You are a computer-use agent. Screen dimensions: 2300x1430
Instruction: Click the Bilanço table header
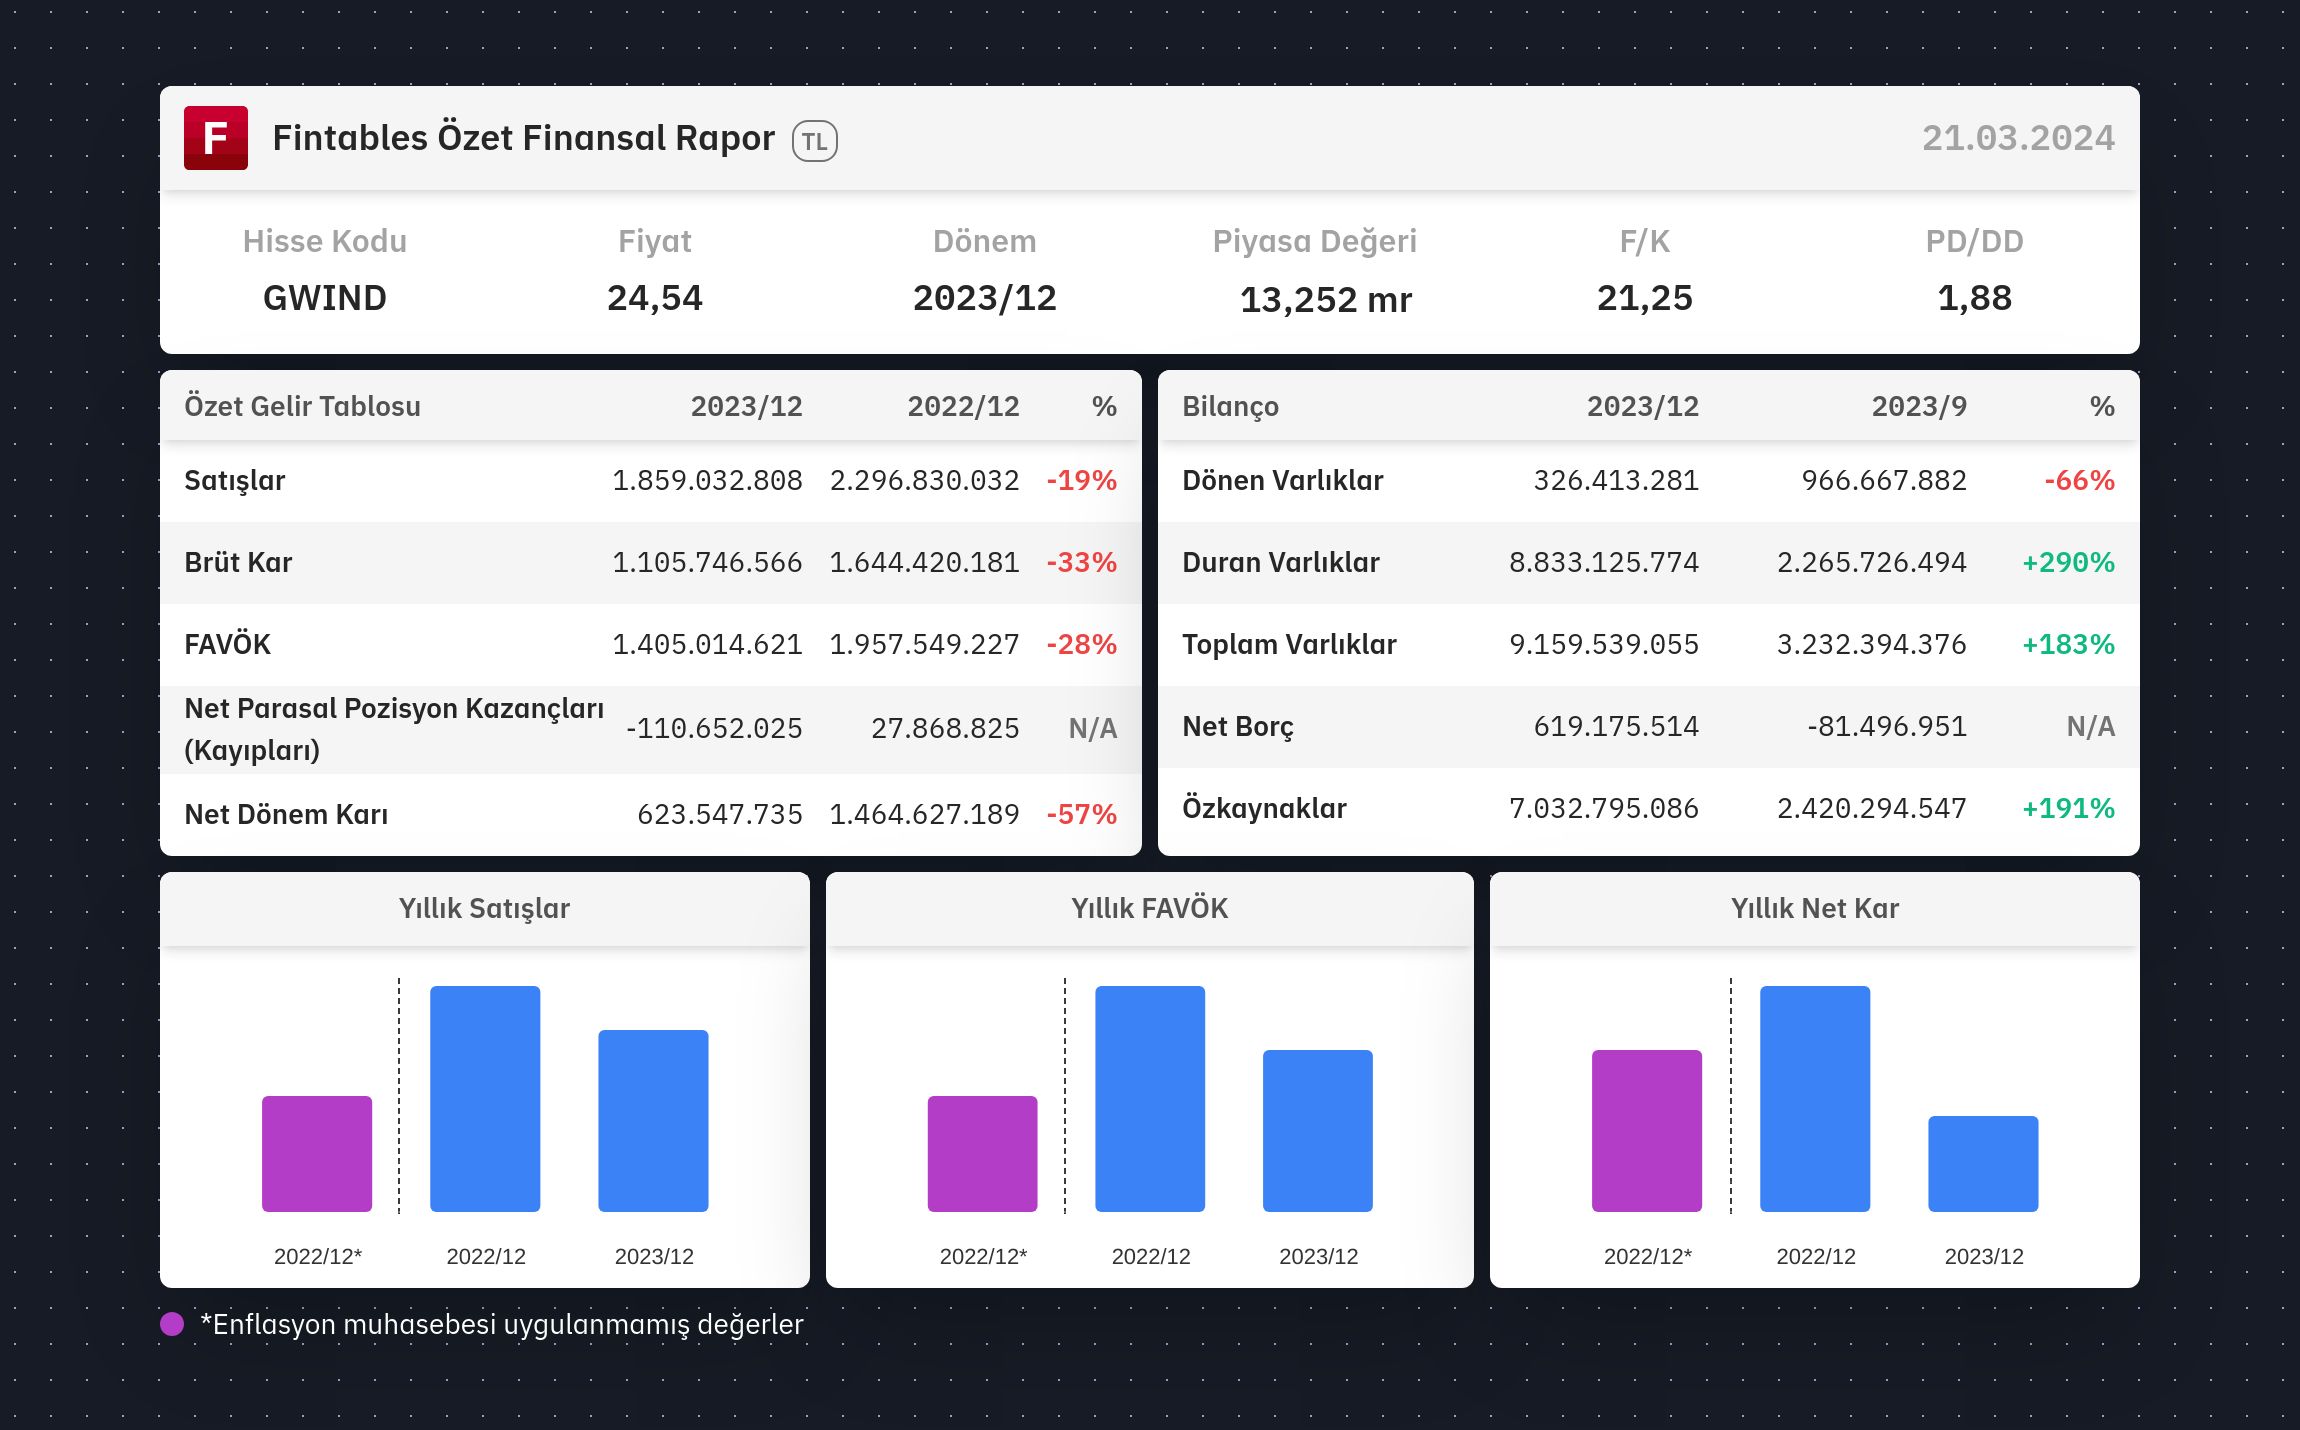coord(1230,406)
